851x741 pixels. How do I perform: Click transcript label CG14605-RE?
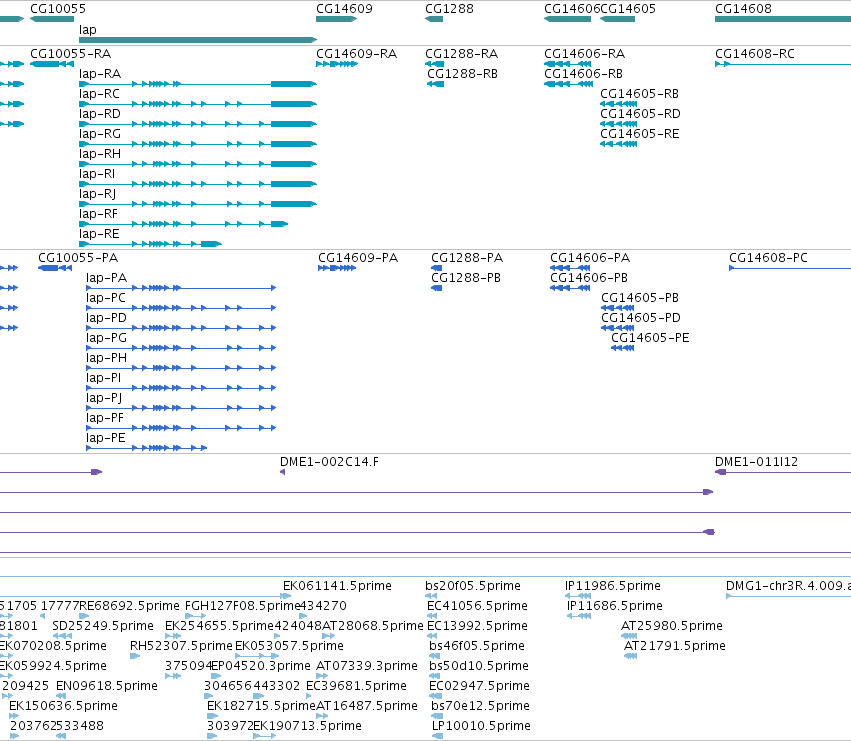pos(640,134)
